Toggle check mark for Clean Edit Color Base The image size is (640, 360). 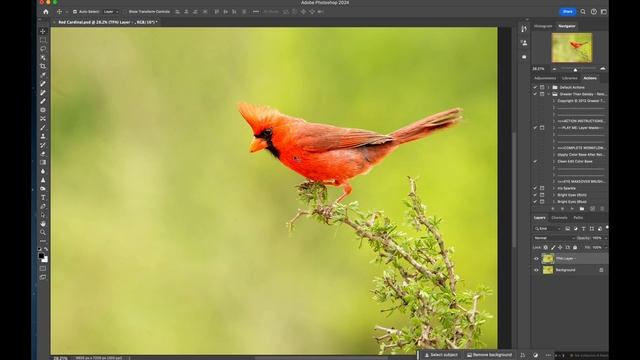click(535, 162)
